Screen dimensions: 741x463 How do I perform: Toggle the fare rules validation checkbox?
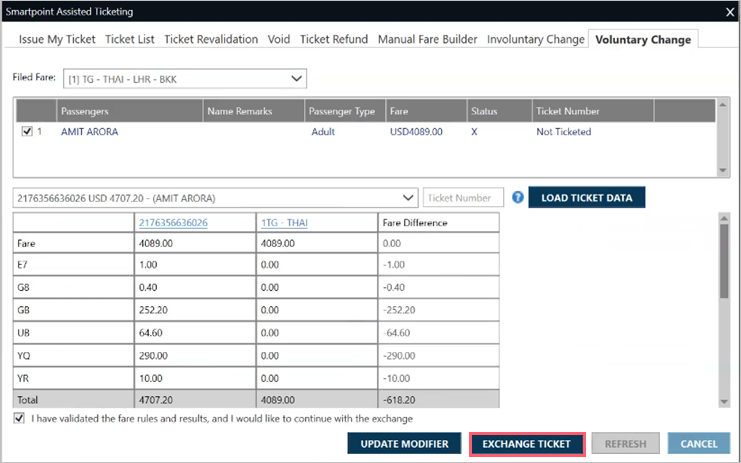(x=21, y=419)
